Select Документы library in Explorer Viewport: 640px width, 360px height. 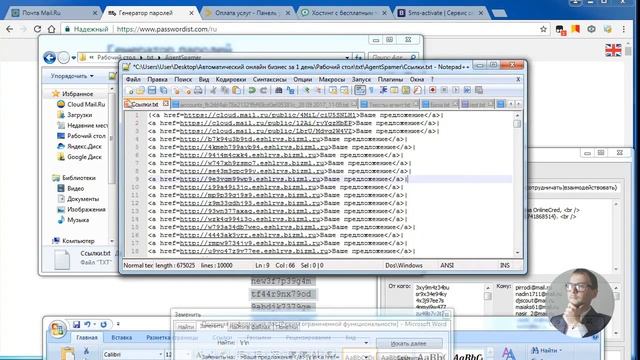78,199
